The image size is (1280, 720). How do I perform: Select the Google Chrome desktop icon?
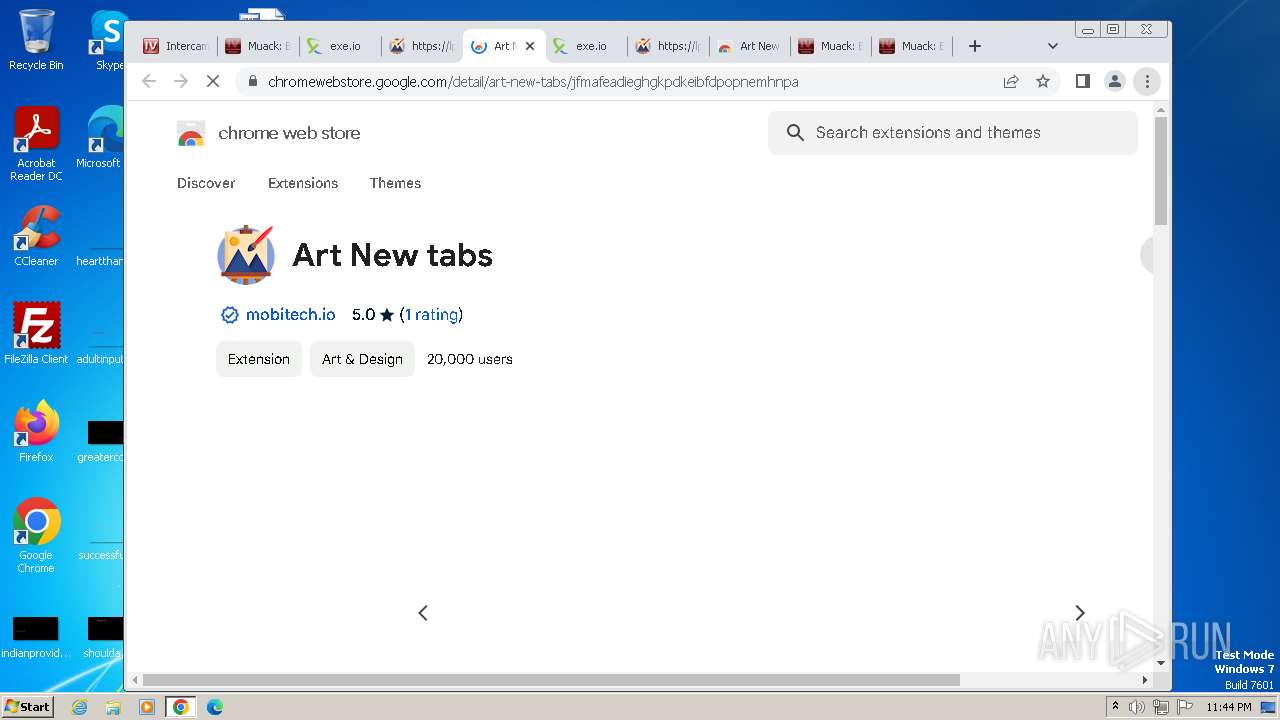pos(36,535)
